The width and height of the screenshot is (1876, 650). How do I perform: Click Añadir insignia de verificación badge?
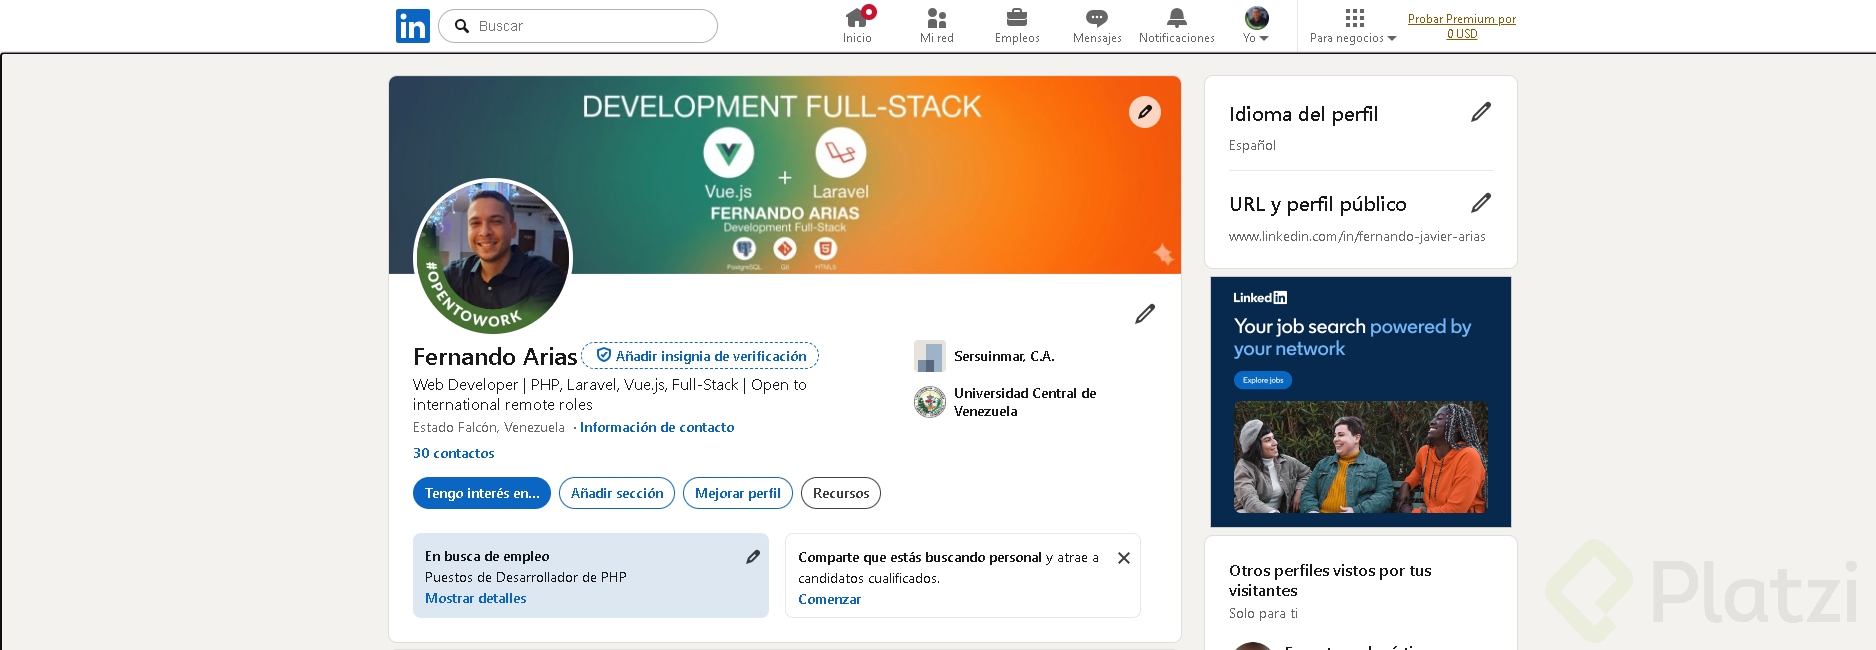pos(701,356)
